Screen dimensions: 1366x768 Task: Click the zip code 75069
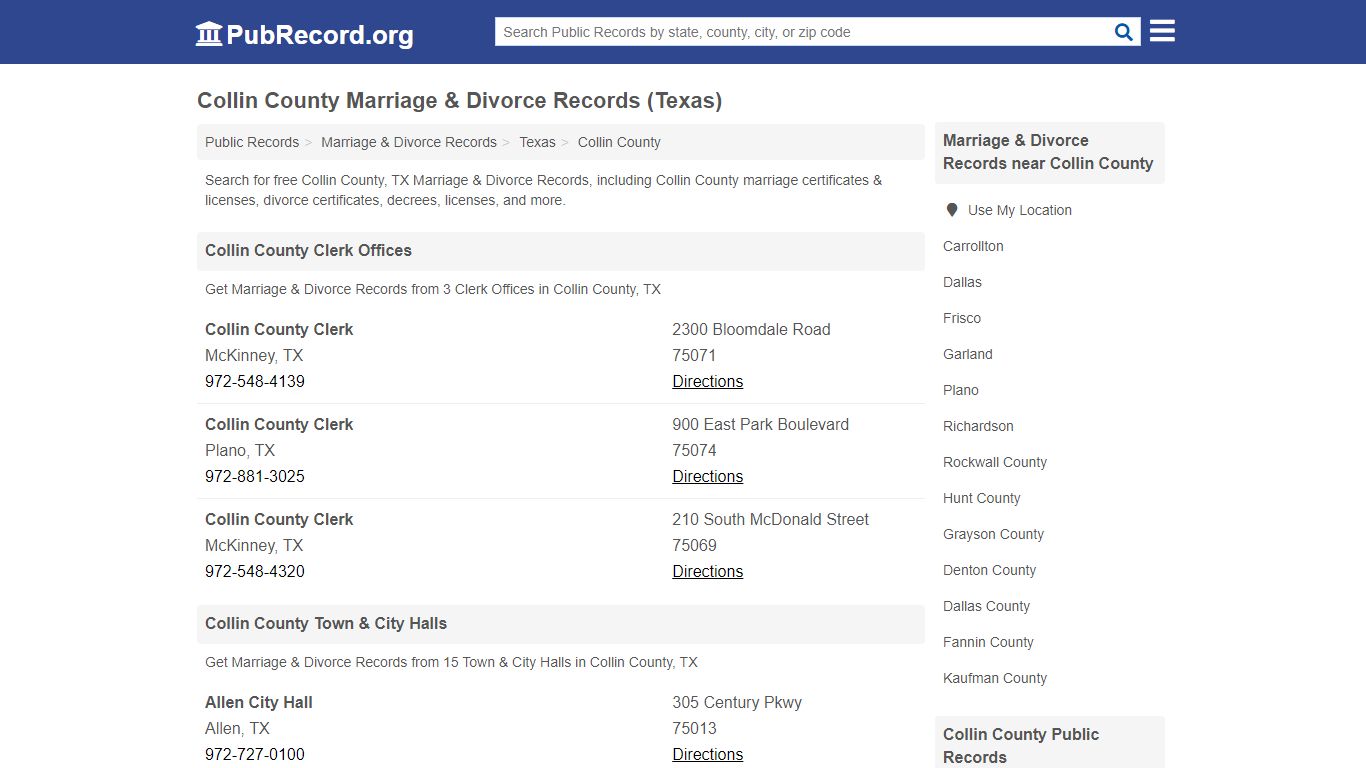coord(694,545)
